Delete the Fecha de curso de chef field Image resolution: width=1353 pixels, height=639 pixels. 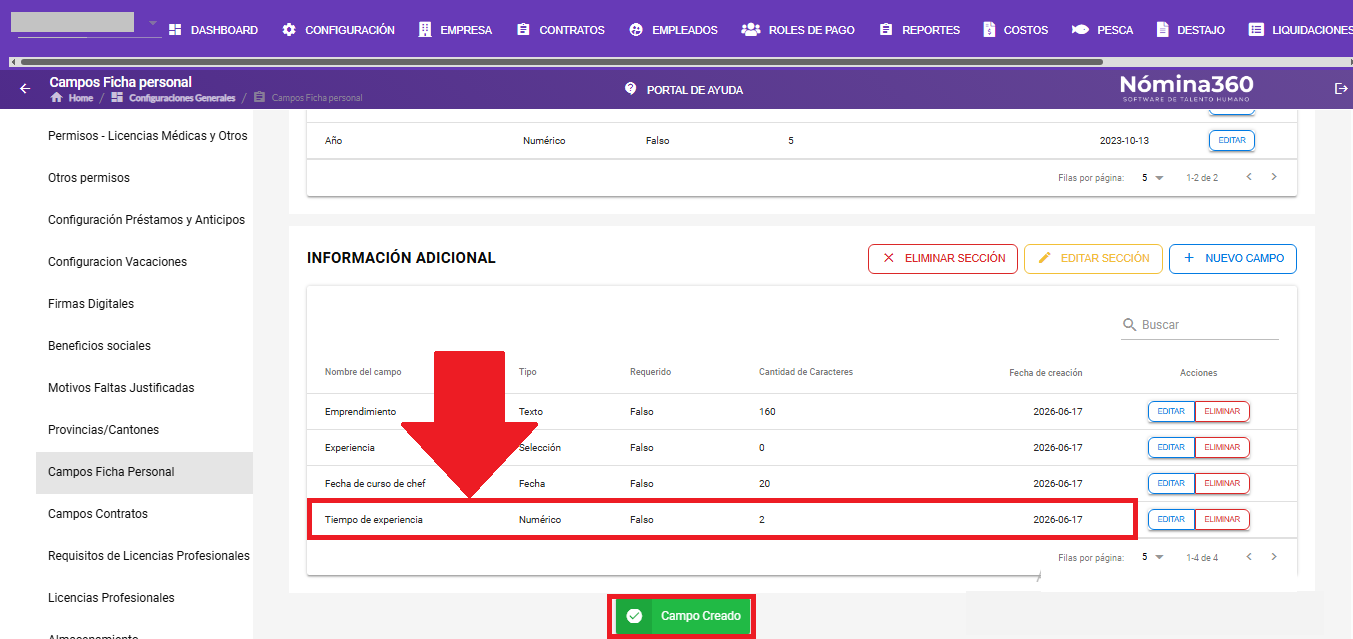pos(1221,484)
